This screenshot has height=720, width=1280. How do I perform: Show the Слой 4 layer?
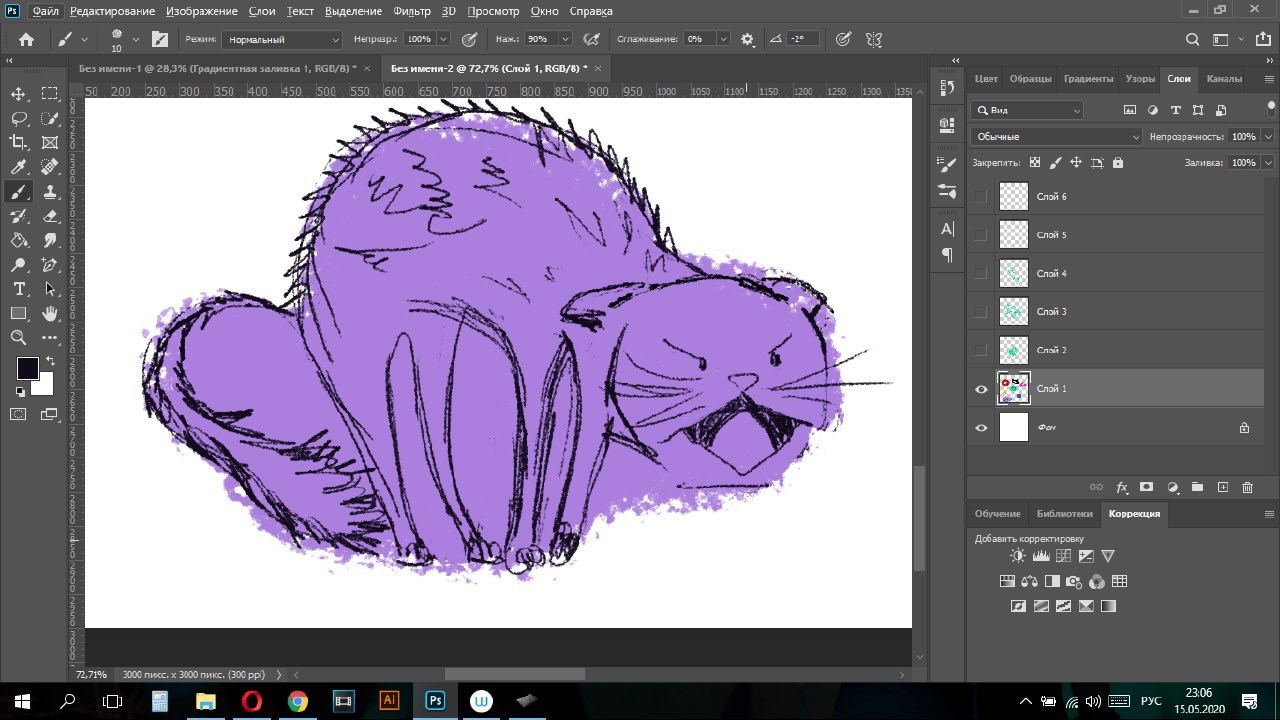pyautogui.click(x=980, y=273)
